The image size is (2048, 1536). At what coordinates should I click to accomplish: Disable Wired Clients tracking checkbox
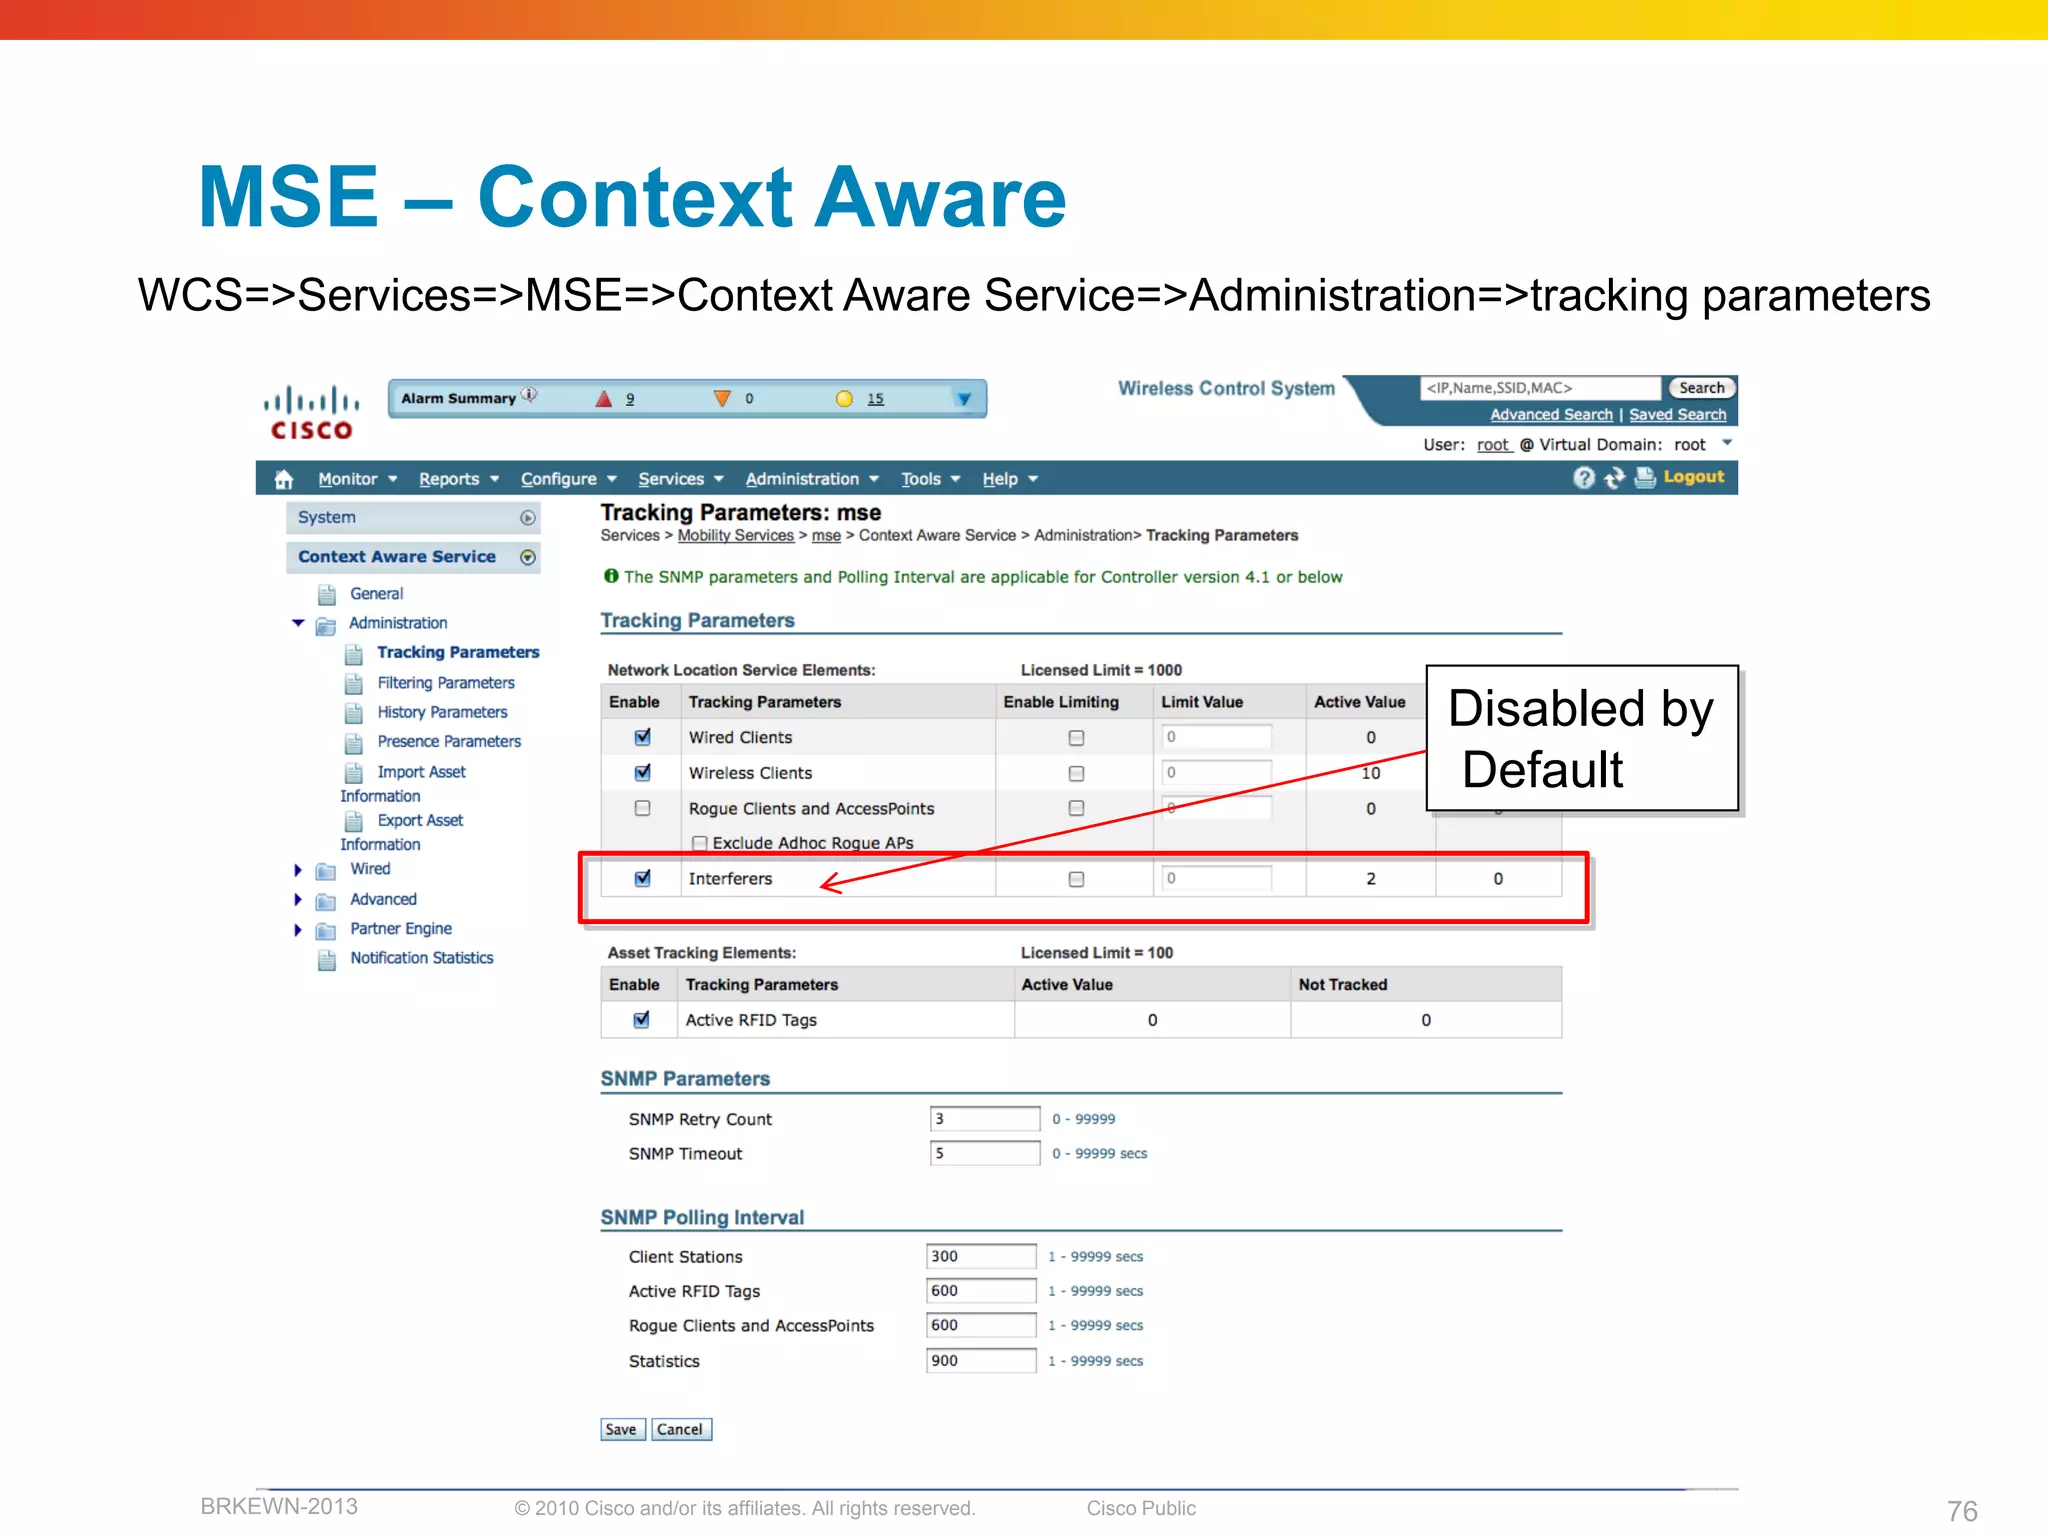click(642, 737)
